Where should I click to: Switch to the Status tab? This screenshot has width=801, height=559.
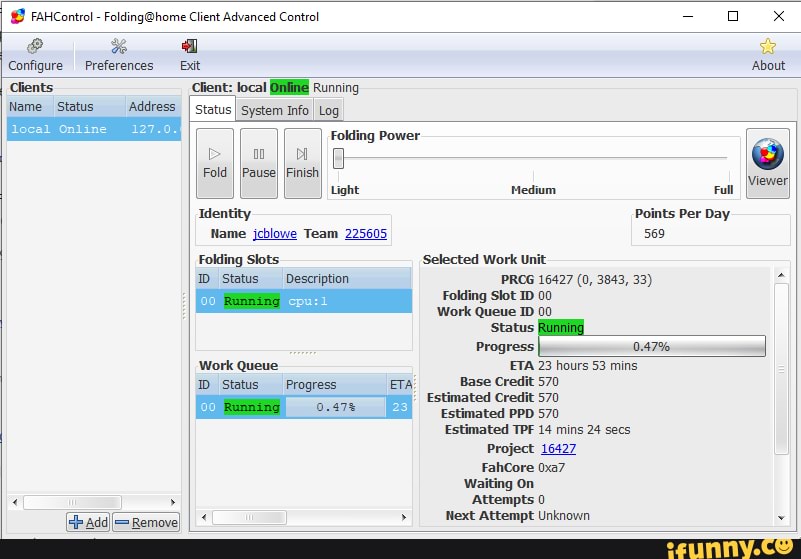tap(213, 109)
